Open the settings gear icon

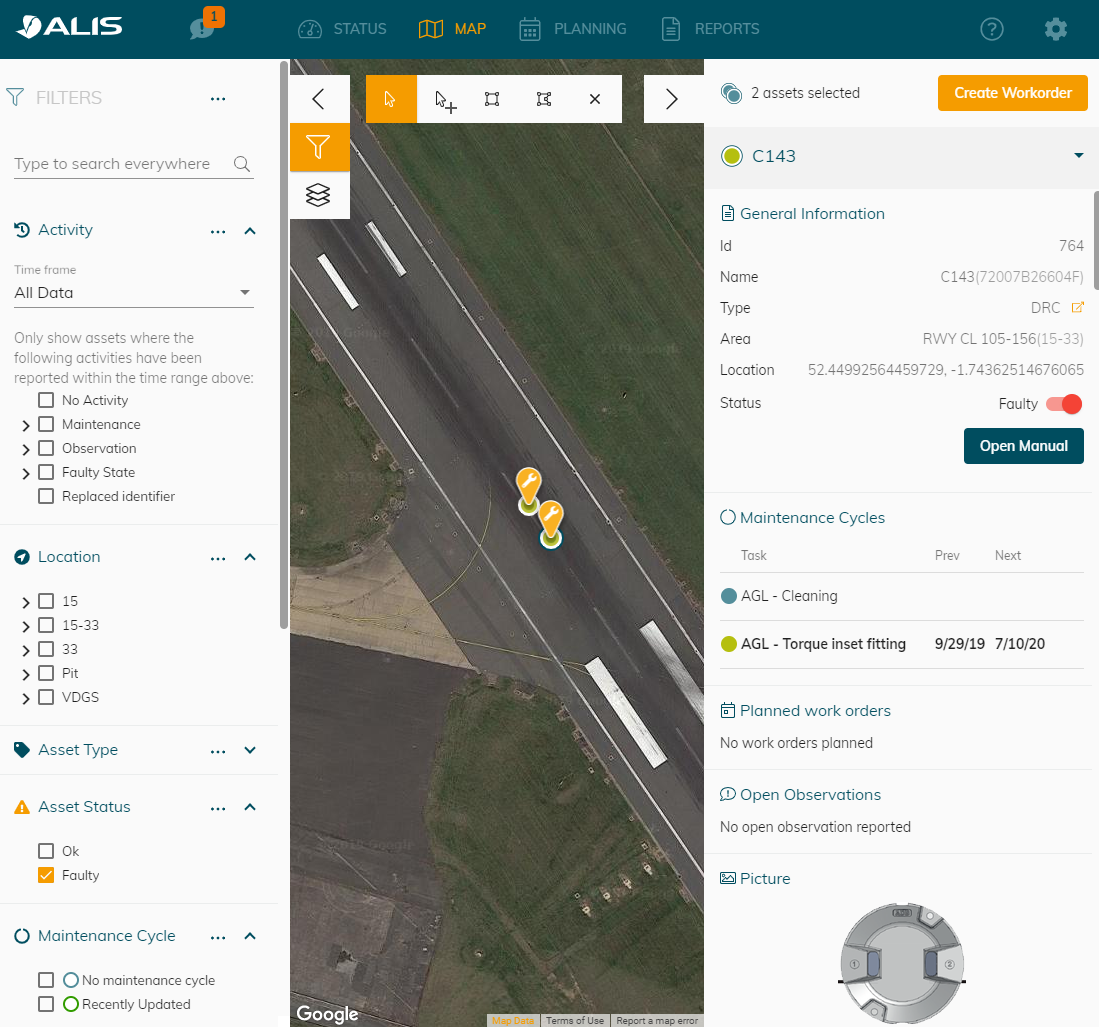click(1055, 29)
